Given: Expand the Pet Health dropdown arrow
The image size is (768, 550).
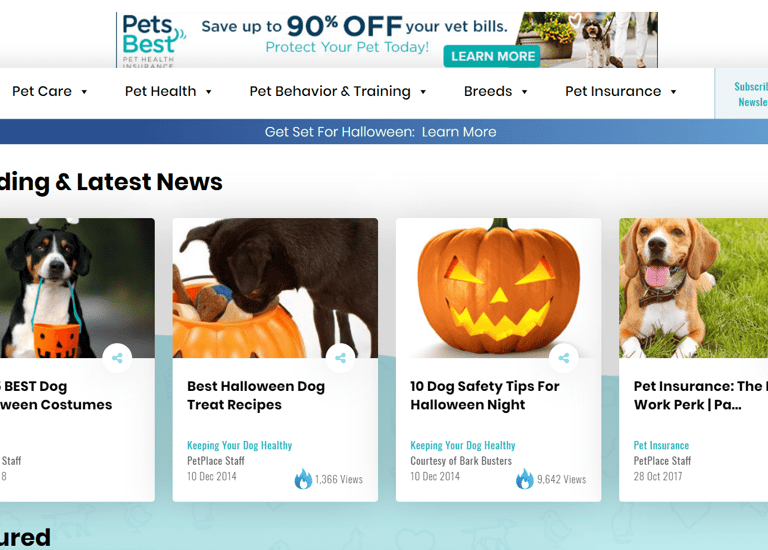Looking at the screenshot, I should 208,92.
